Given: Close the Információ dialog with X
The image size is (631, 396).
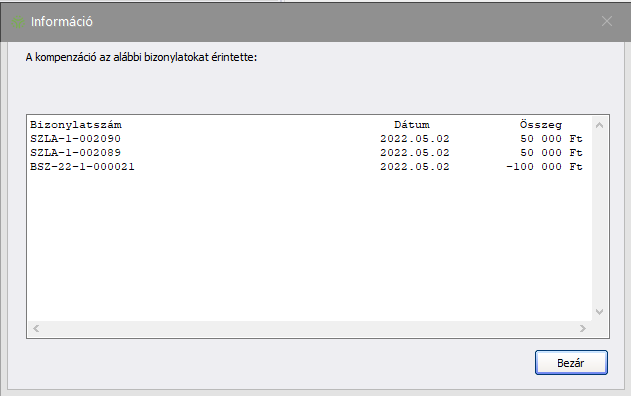Looking at the screenshot, I should coord(607,21).
